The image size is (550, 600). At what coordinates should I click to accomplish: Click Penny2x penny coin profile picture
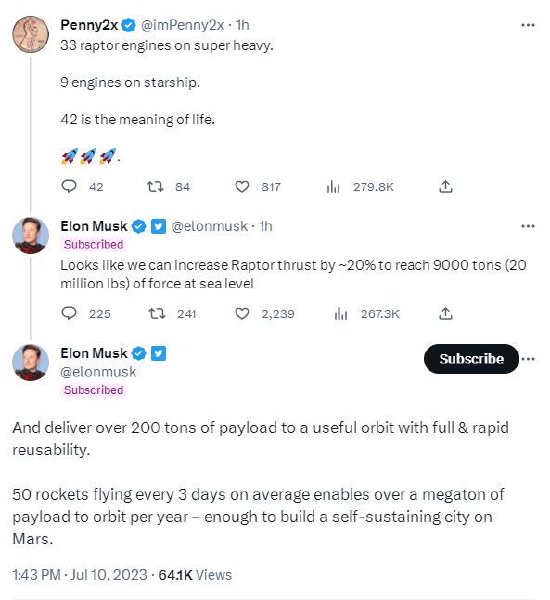31,34
